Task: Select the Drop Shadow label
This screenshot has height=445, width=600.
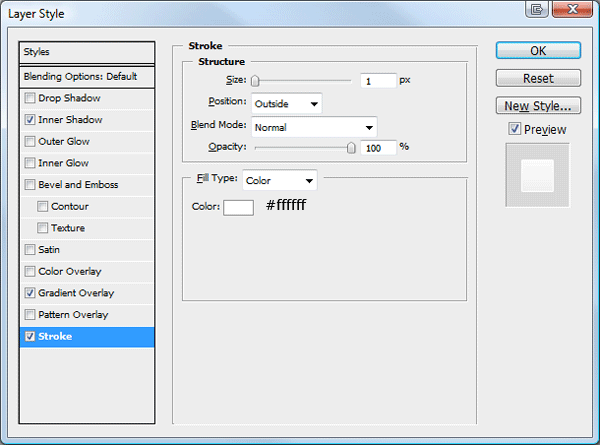Action: [x=69, y=98]
